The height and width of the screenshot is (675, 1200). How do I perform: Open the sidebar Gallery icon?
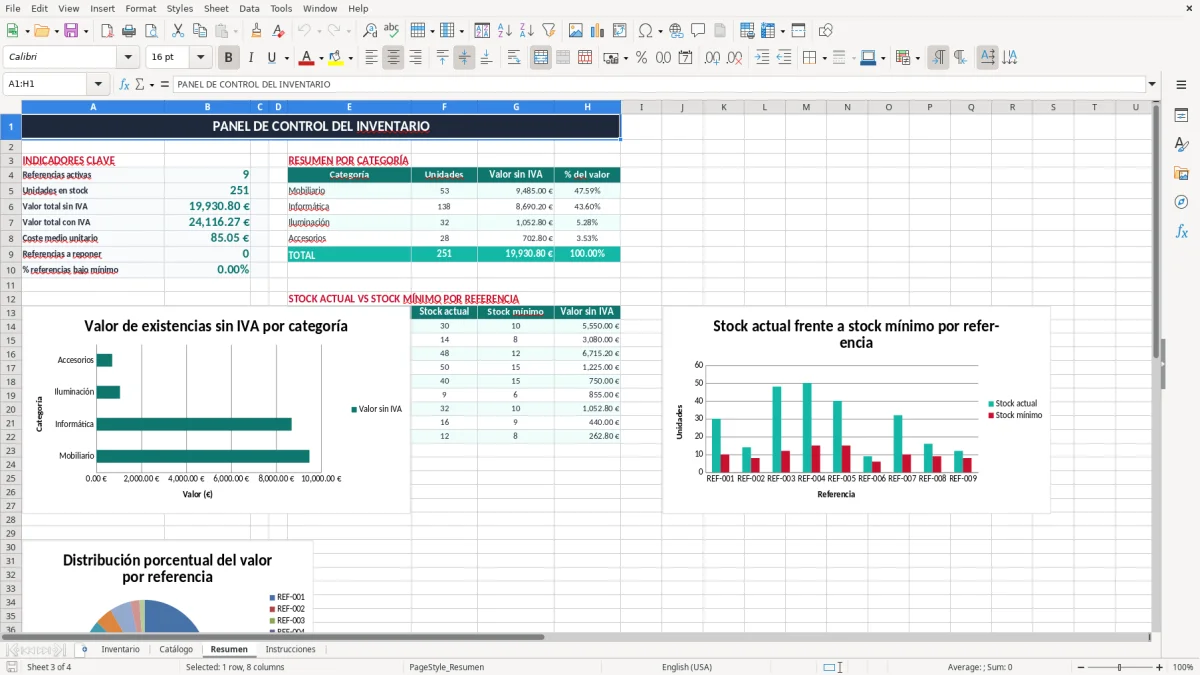(1181, 173)
